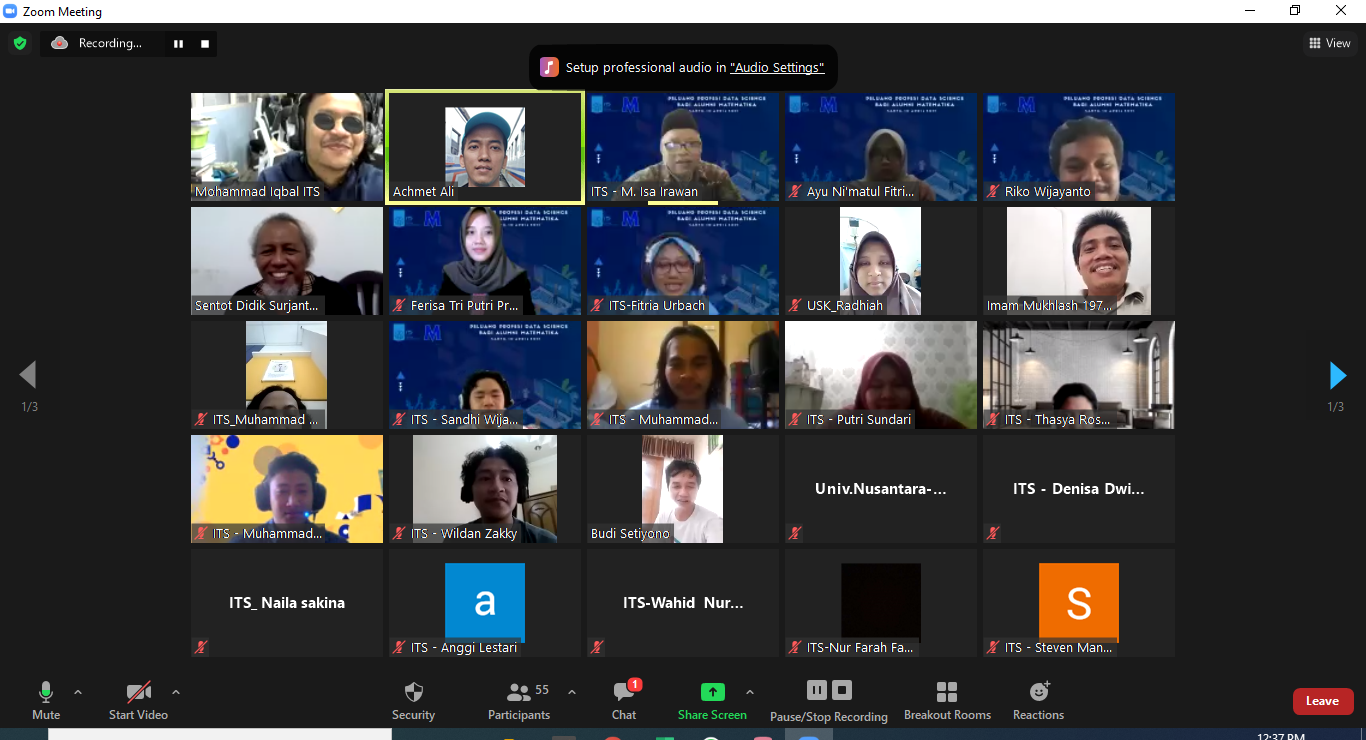
Task: Pause the recording in the top recording bar
Action: point(179,44)
